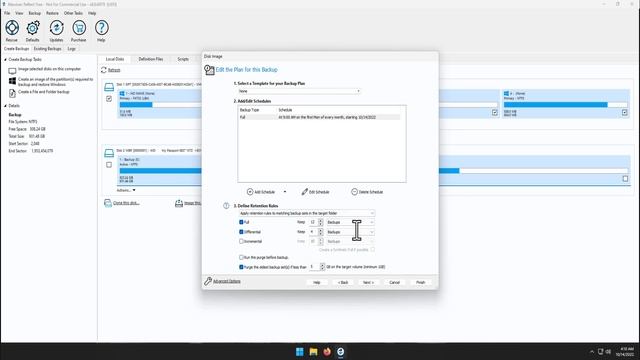Click Windows logo icon for imaging Windows partitions
Screen dimensions: 640x360
pos(12,81)
